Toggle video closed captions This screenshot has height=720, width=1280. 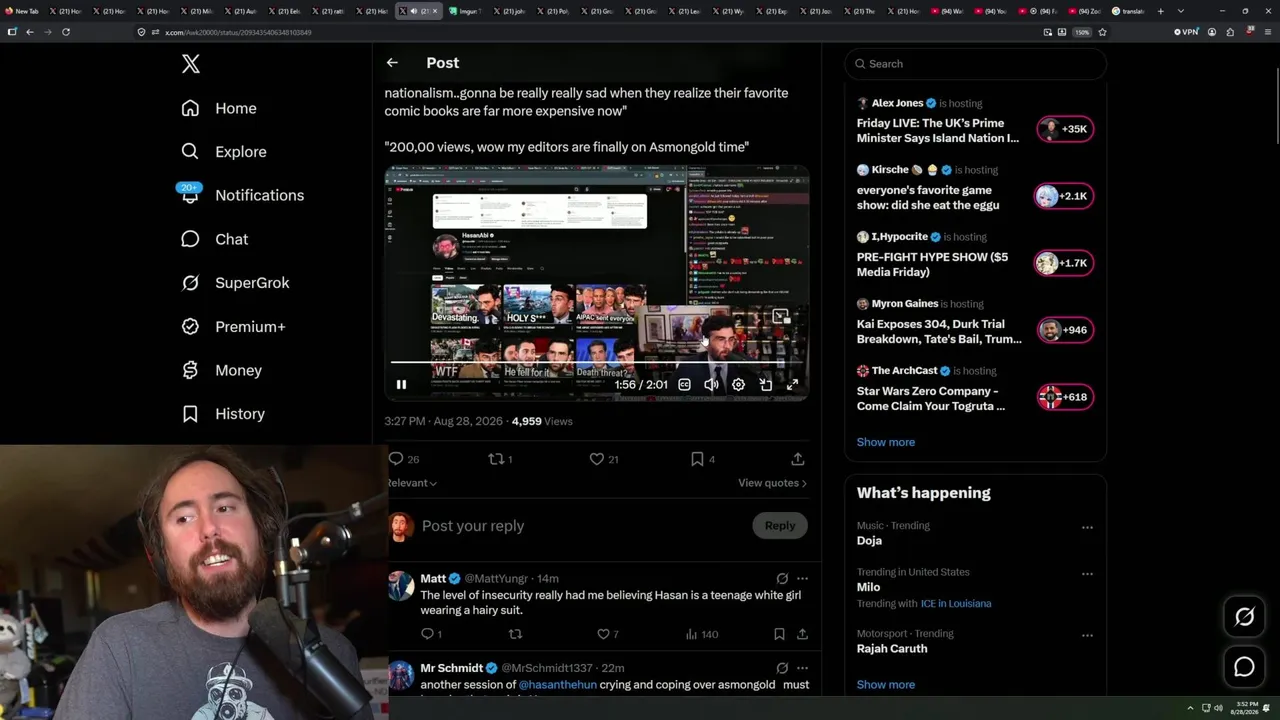[685, 384]
